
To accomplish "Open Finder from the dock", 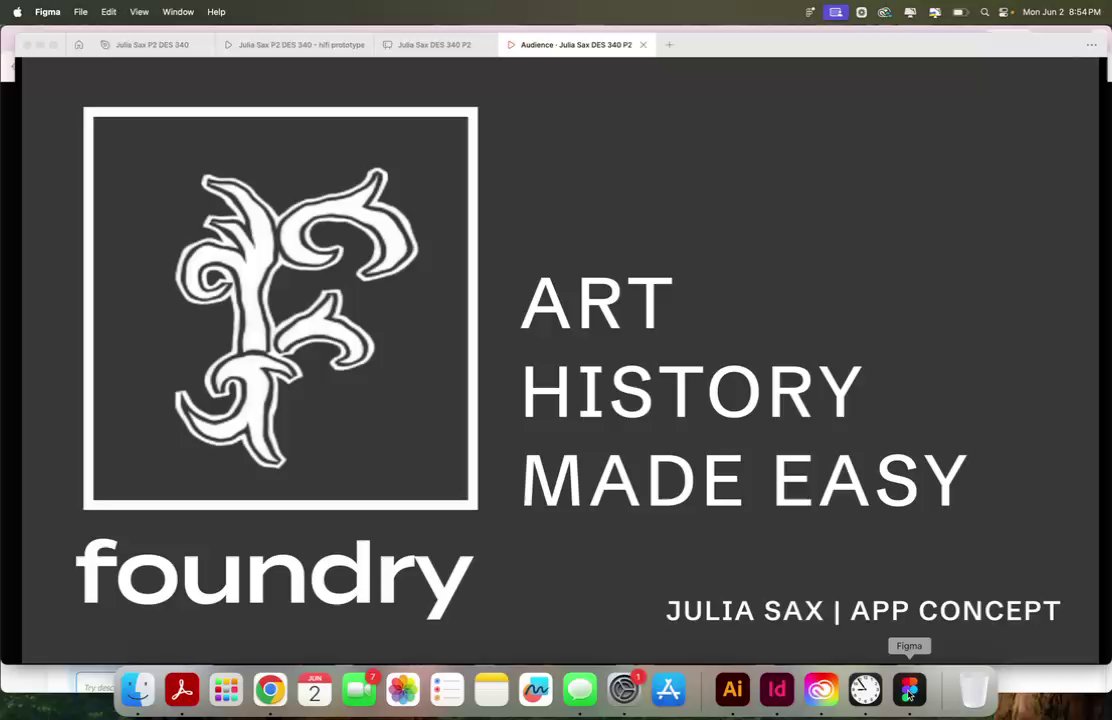I will tap(138, 689).
